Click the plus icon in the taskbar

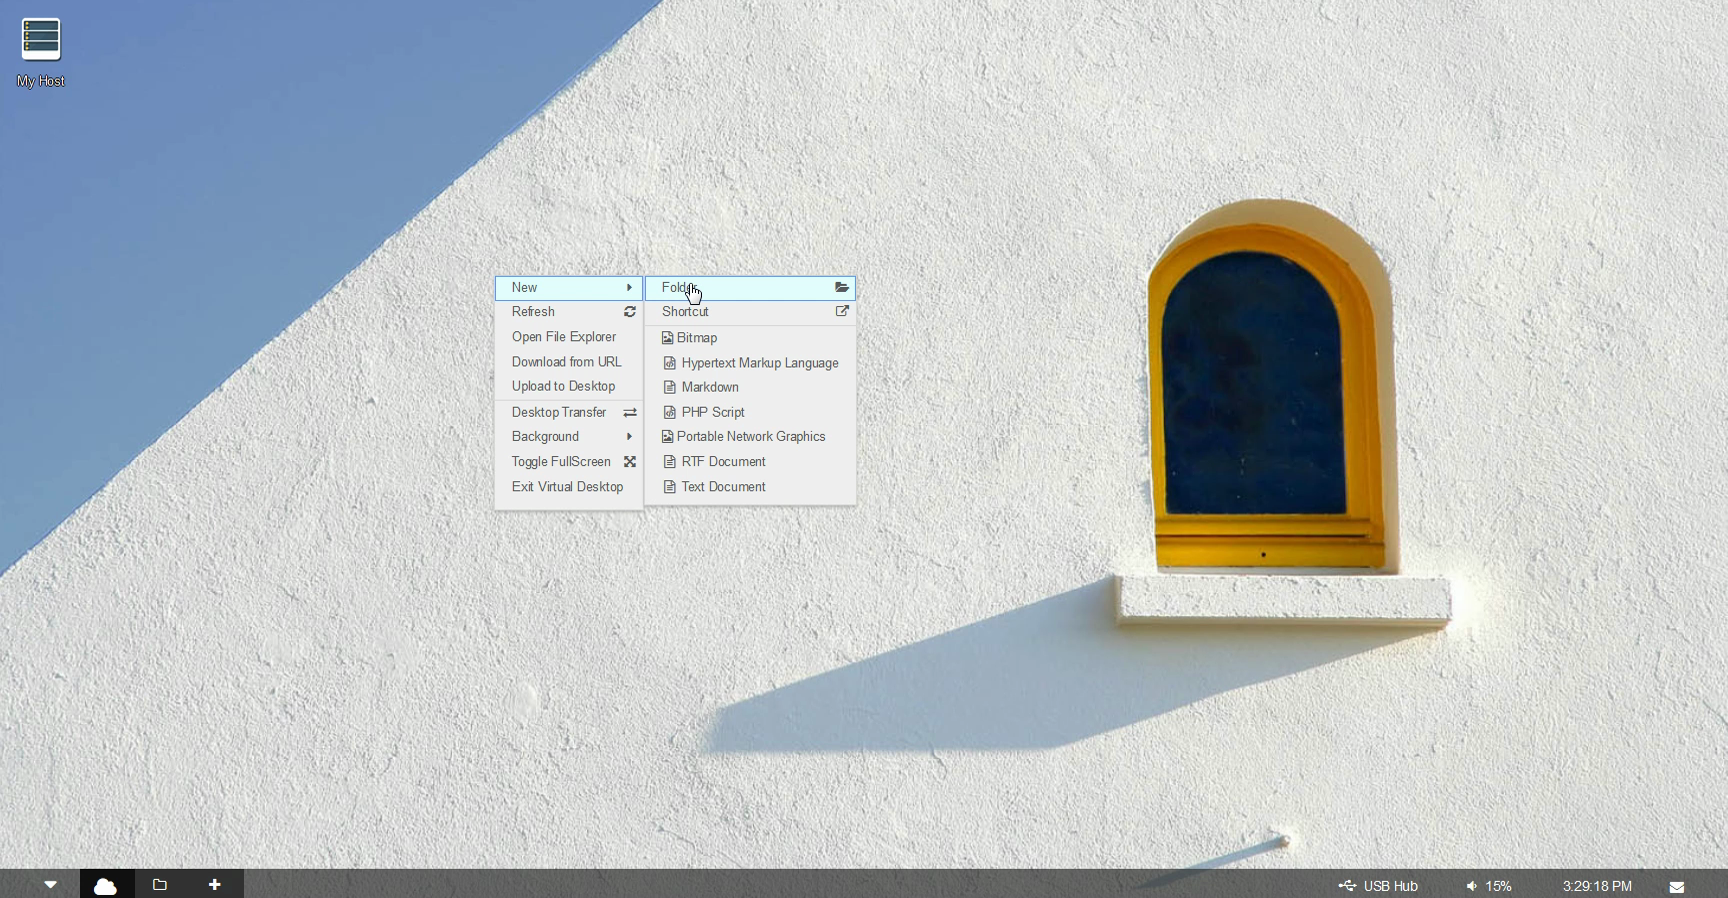215,885
